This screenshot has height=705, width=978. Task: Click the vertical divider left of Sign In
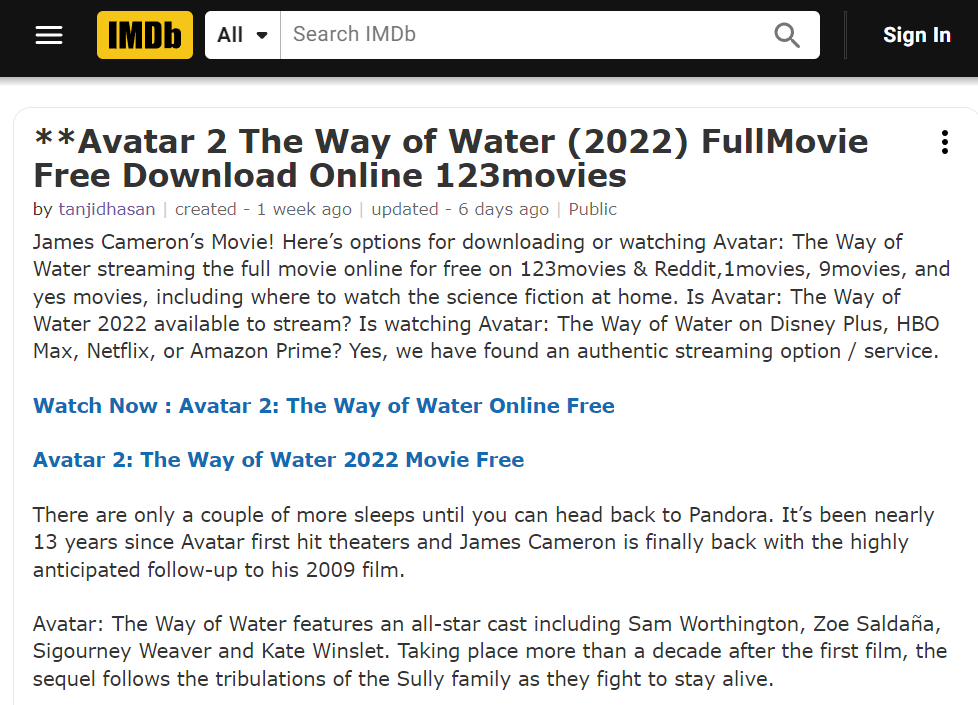tap(845, 35)
